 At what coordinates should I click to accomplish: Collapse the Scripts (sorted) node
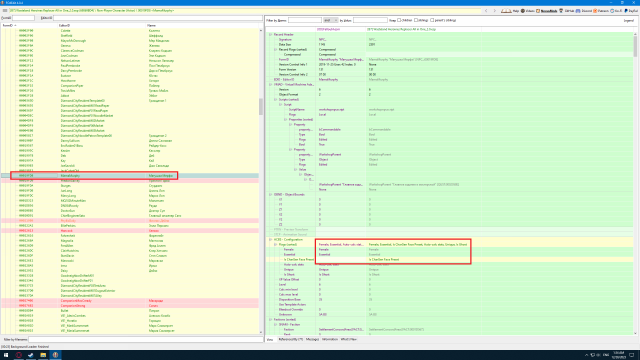coord(276,100)
